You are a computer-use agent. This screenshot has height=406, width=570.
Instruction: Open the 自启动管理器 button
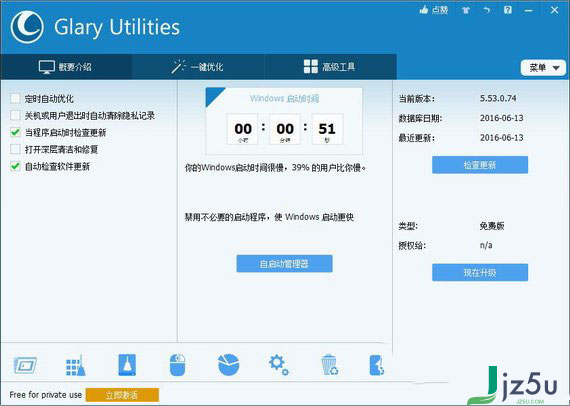point(284,264)
